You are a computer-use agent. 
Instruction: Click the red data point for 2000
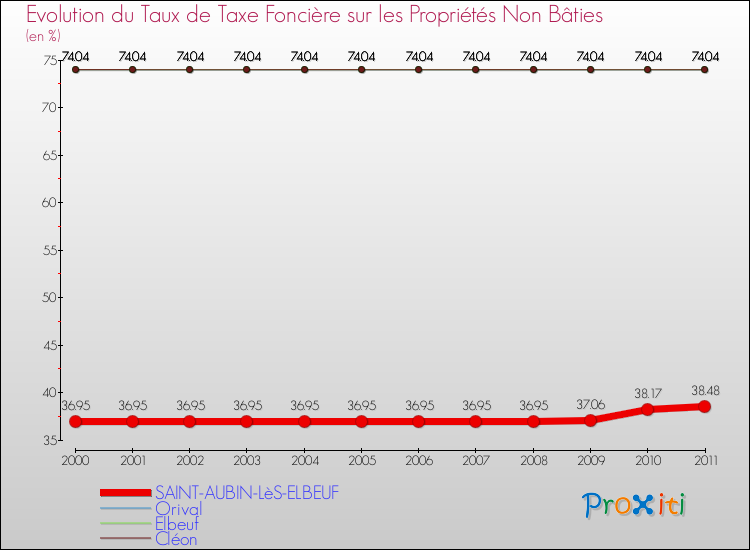tap(76, 421)
